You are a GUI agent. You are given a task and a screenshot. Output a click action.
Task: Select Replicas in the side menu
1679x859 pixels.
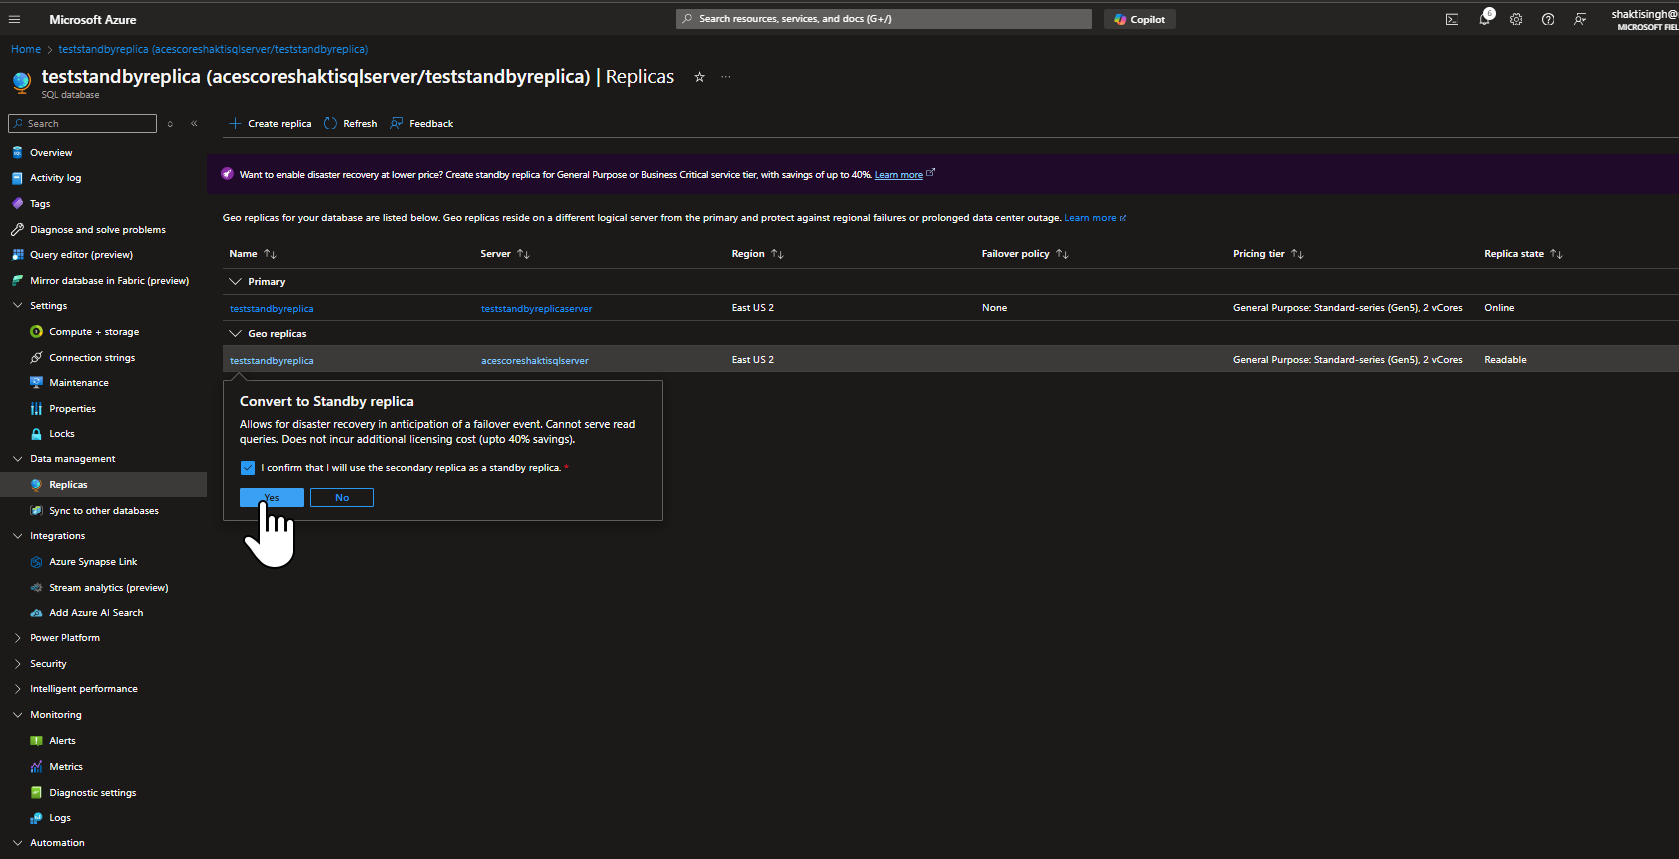tap(104, 485)
